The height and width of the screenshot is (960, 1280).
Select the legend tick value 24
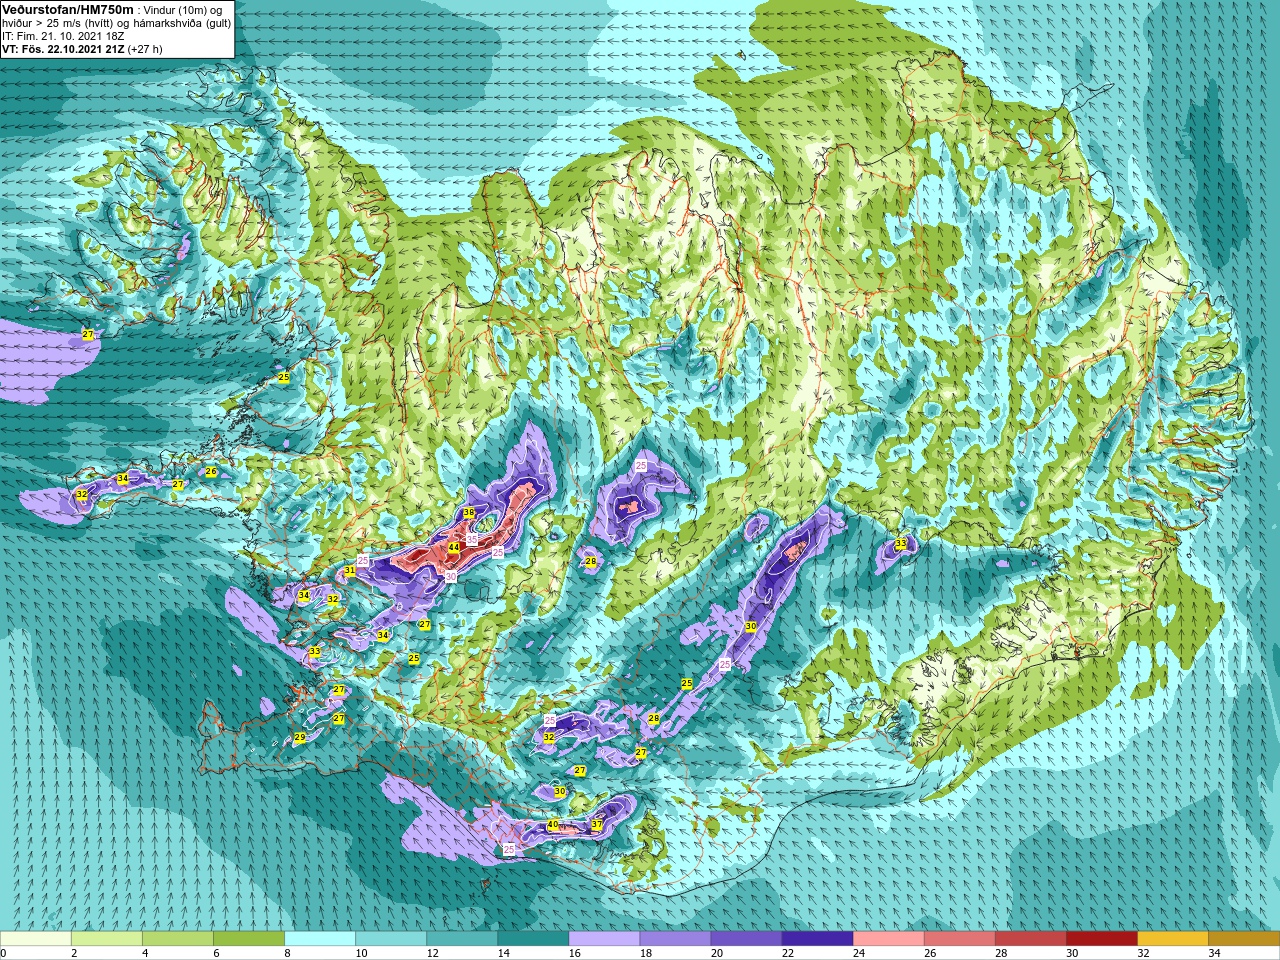point(858,953)
